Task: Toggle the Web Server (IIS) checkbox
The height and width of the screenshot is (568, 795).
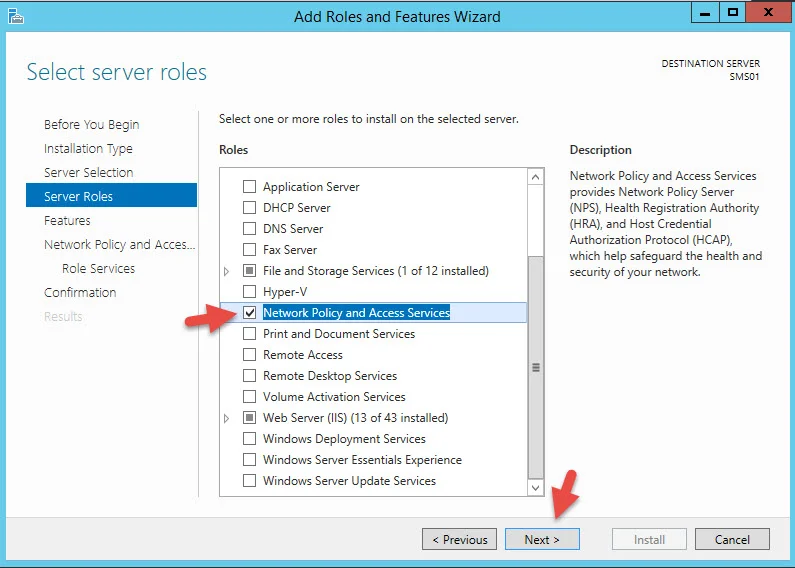Action: click(x=249, y=417)
